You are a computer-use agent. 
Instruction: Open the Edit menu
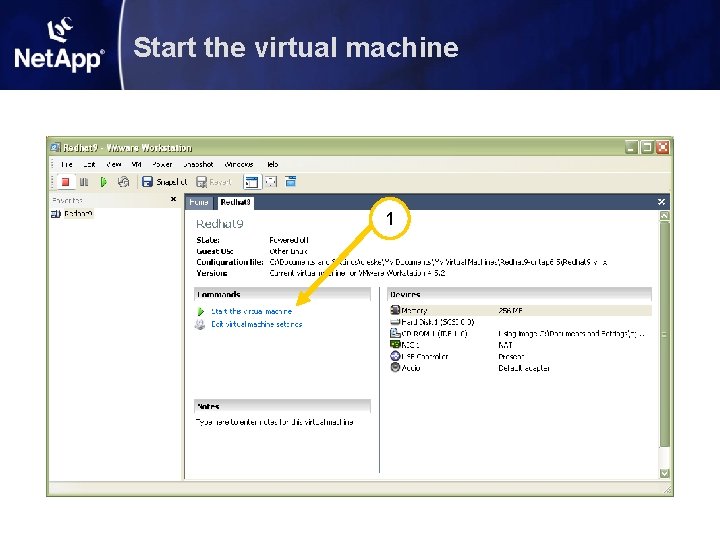click(x=89, y=164)
